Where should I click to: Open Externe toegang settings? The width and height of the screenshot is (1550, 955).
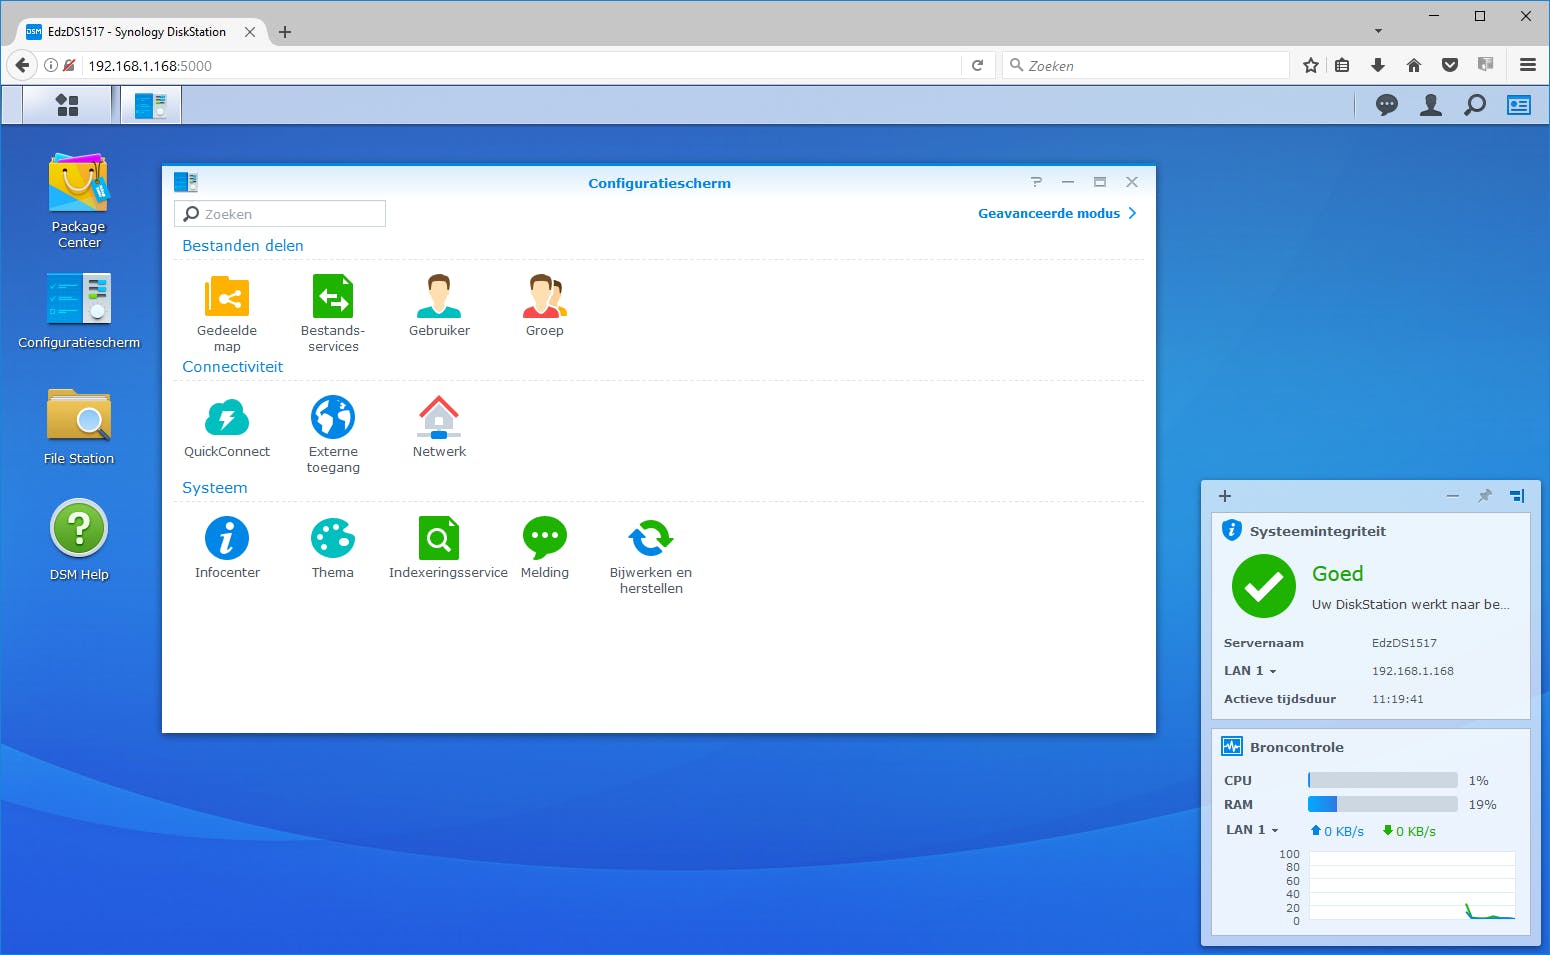coord(333,434)
